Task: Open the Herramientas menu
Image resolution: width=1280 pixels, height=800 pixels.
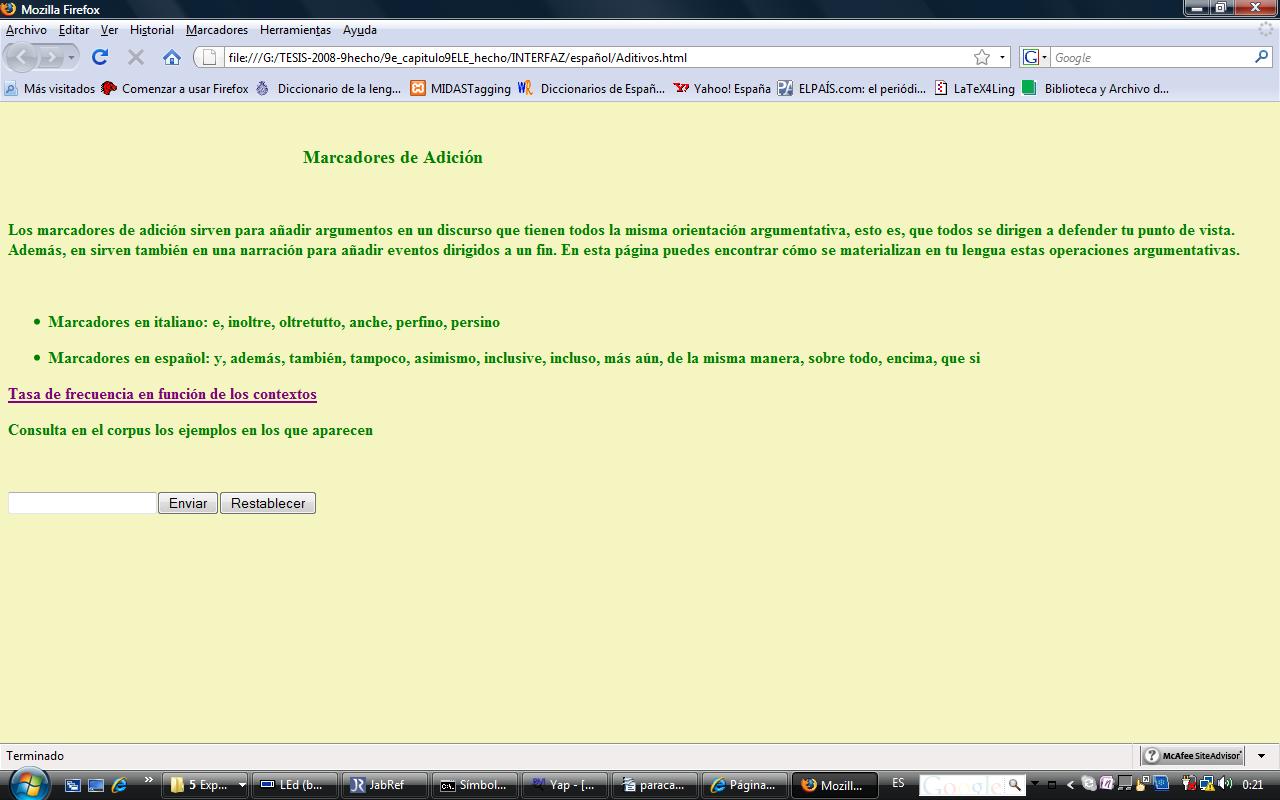Action: point(295,30)
